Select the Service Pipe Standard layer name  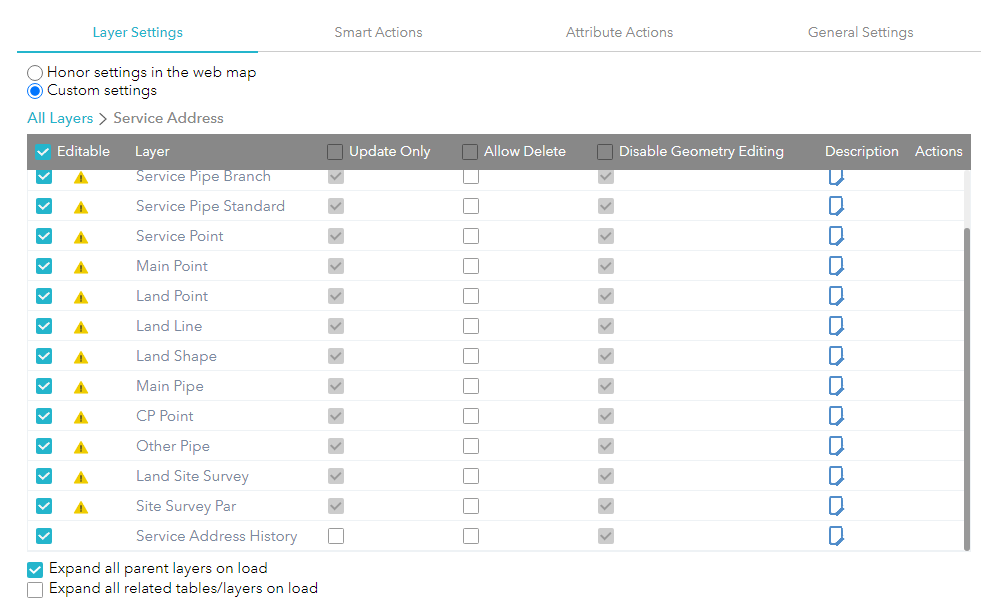tap(209, 206)
